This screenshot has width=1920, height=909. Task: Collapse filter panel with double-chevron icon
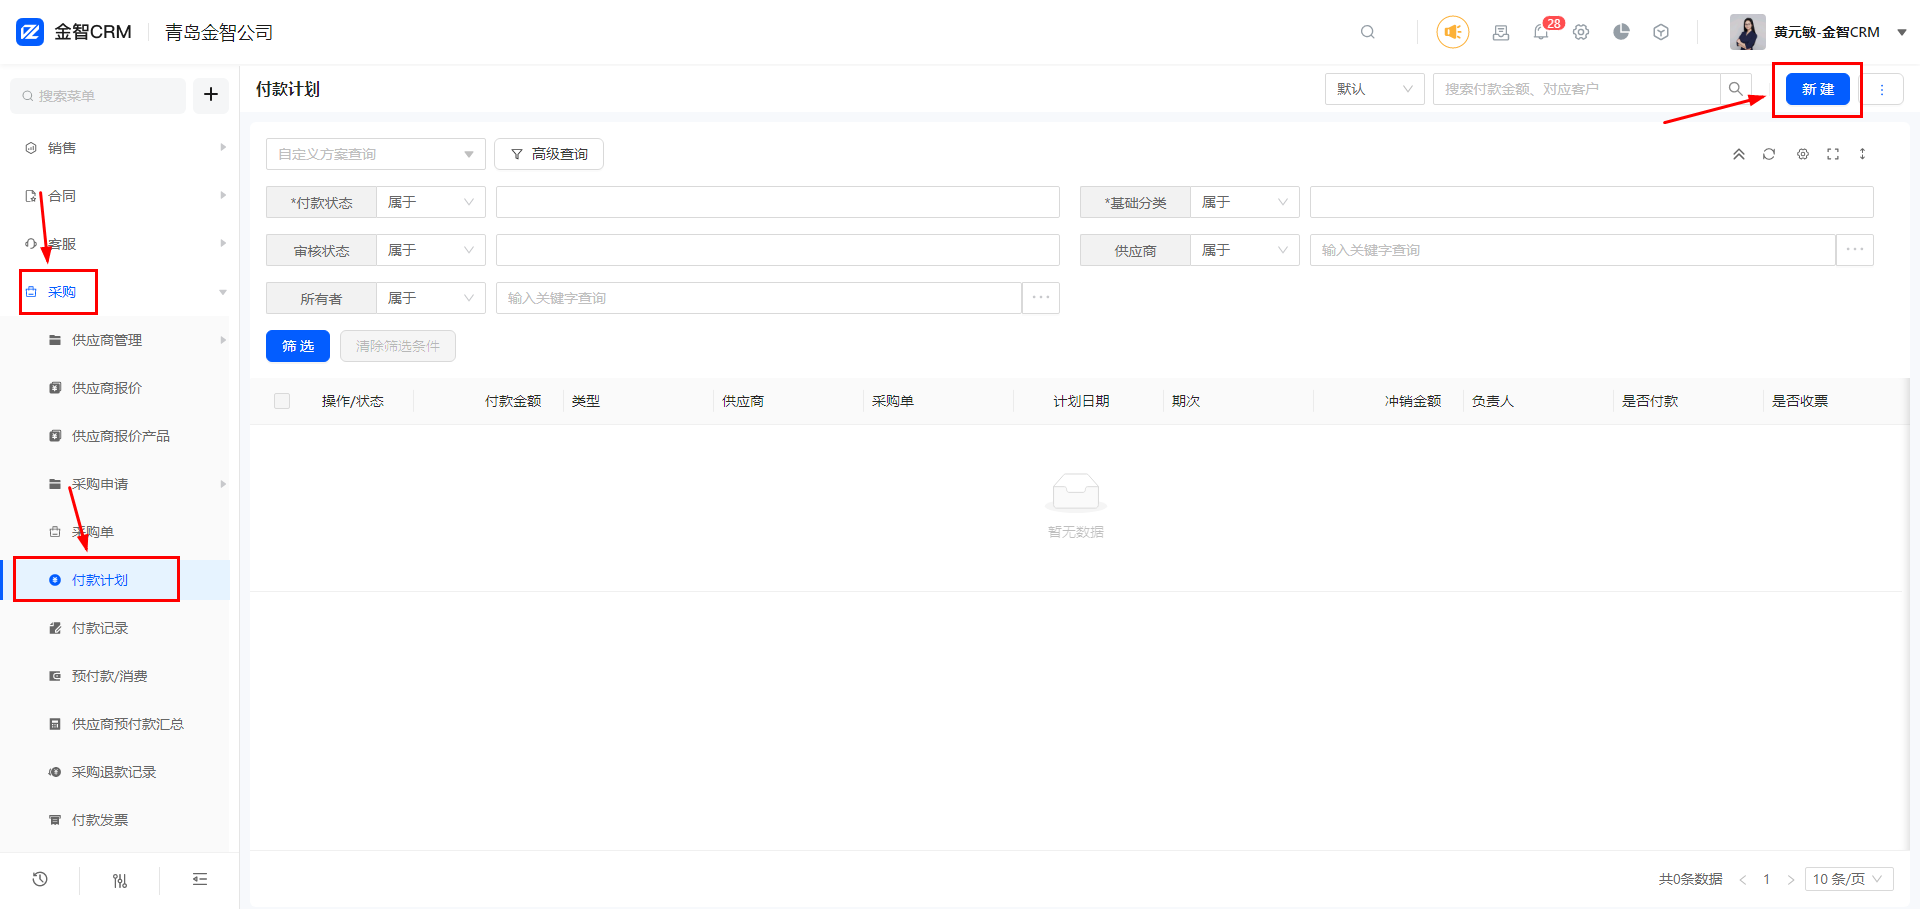1739,154
